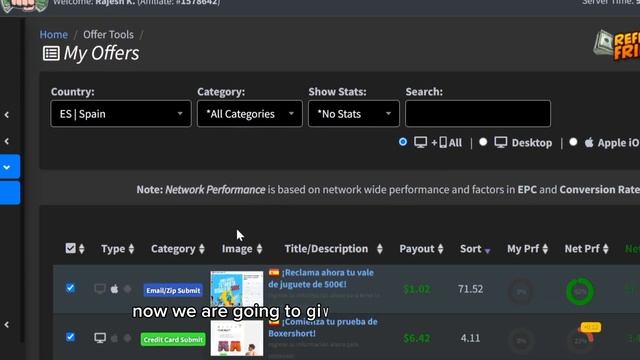Go to the Home breadcrumb link
This screenshot has height=360, width=640.
tap(53, 35)
